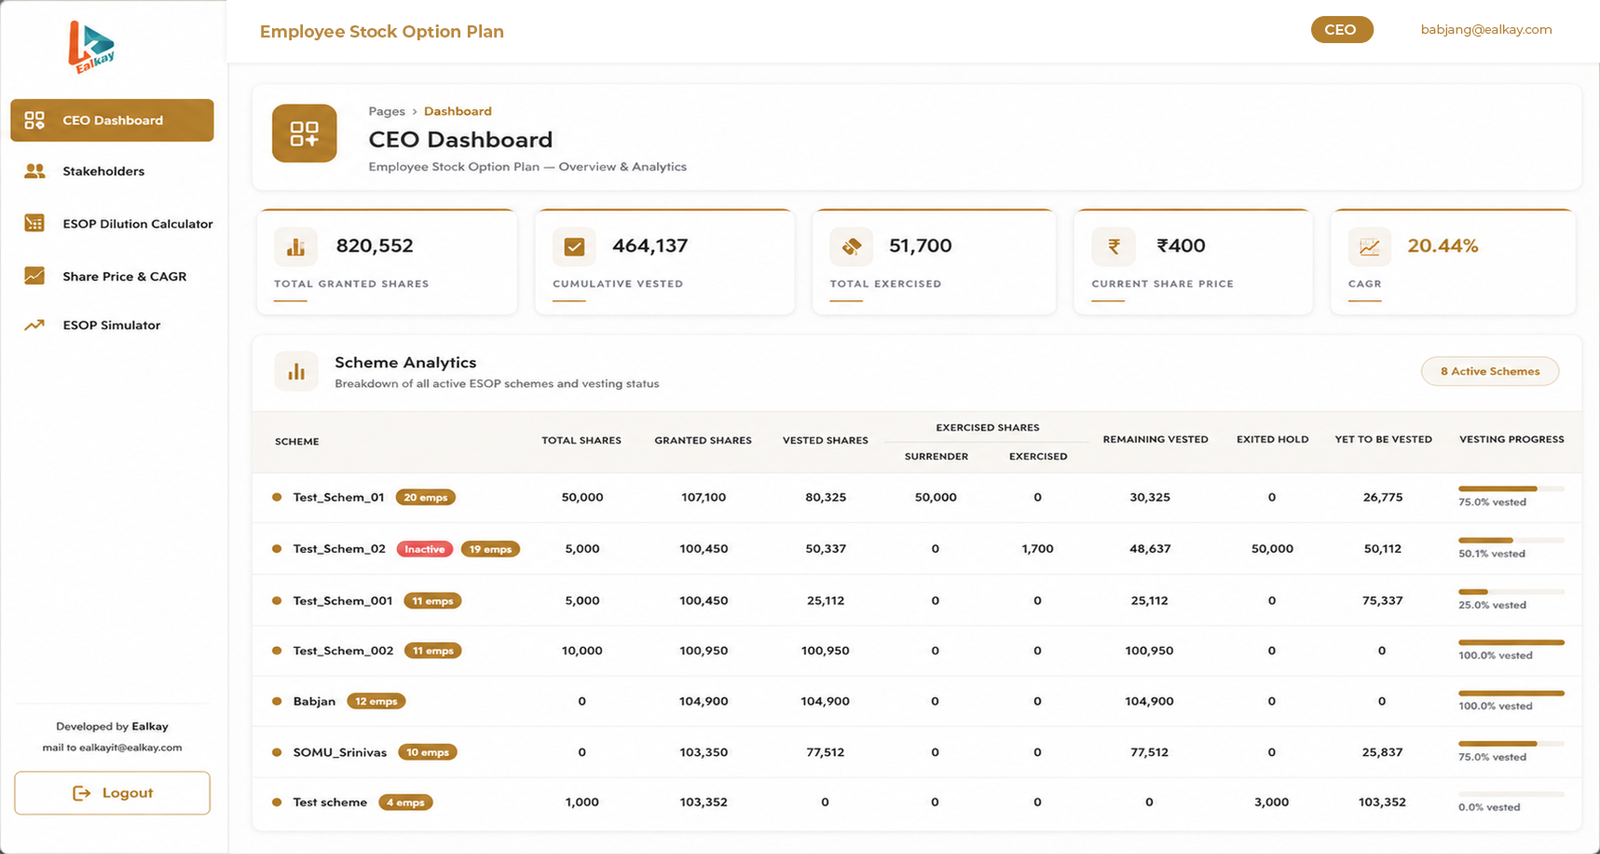Click the 820,552 total granted shares value

374,246
